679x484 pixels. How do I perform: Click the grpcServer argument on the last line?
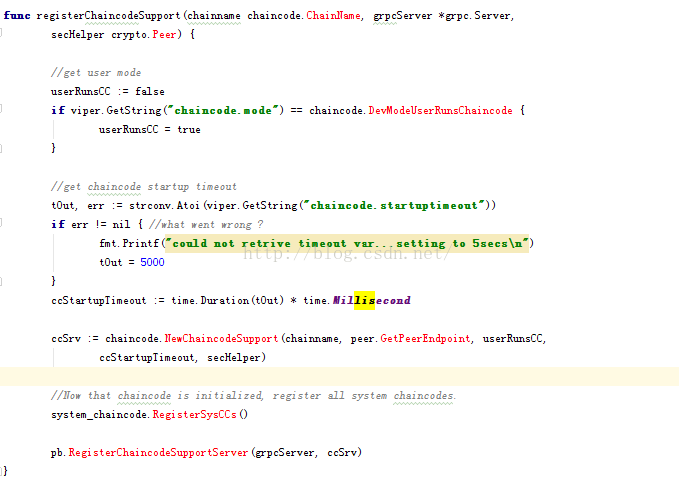click(285, 453)
